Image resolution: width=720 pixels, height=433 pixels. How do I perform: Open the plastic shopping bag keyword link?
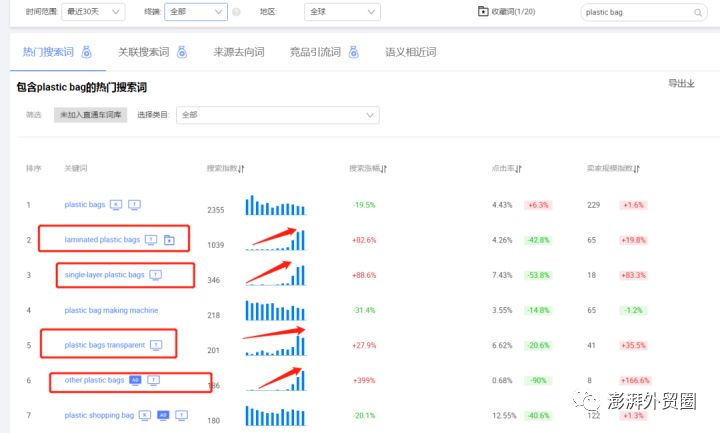click(99, 415)
